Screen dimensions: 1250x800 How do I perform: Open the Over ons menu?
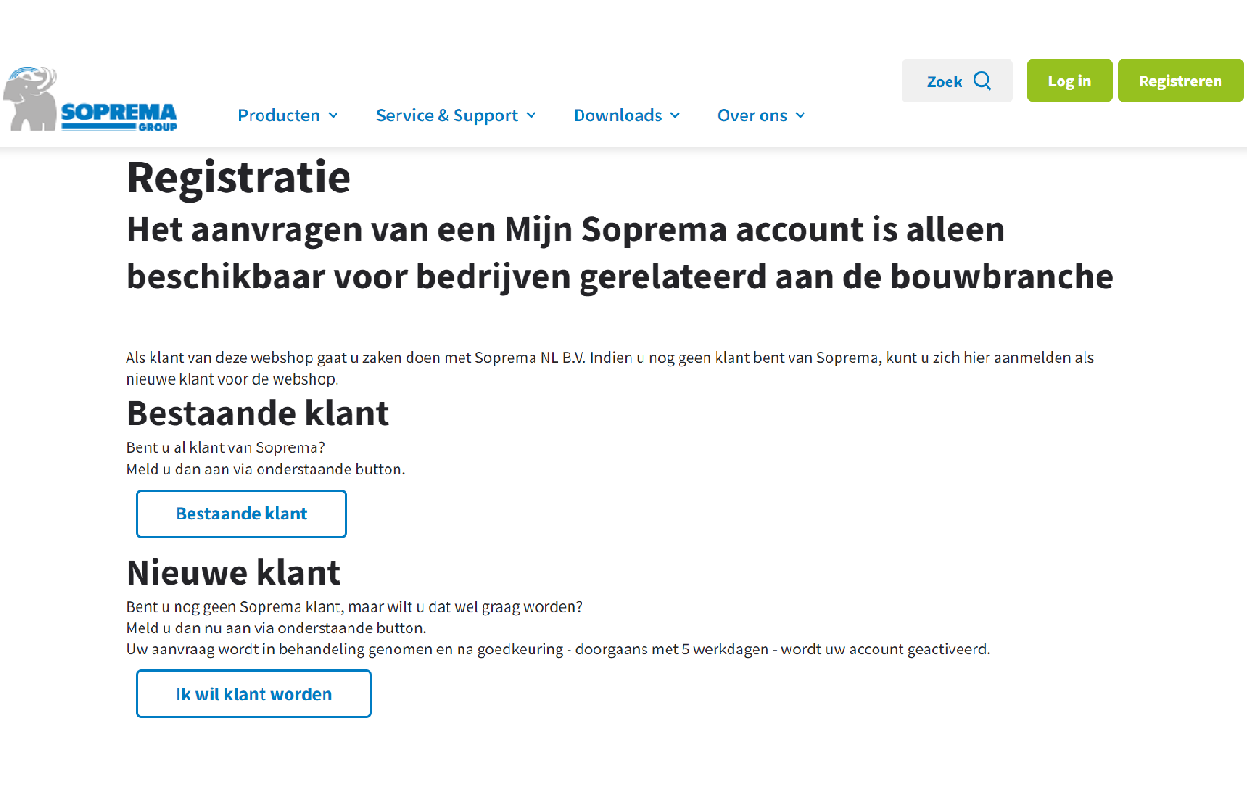point(761,115)
